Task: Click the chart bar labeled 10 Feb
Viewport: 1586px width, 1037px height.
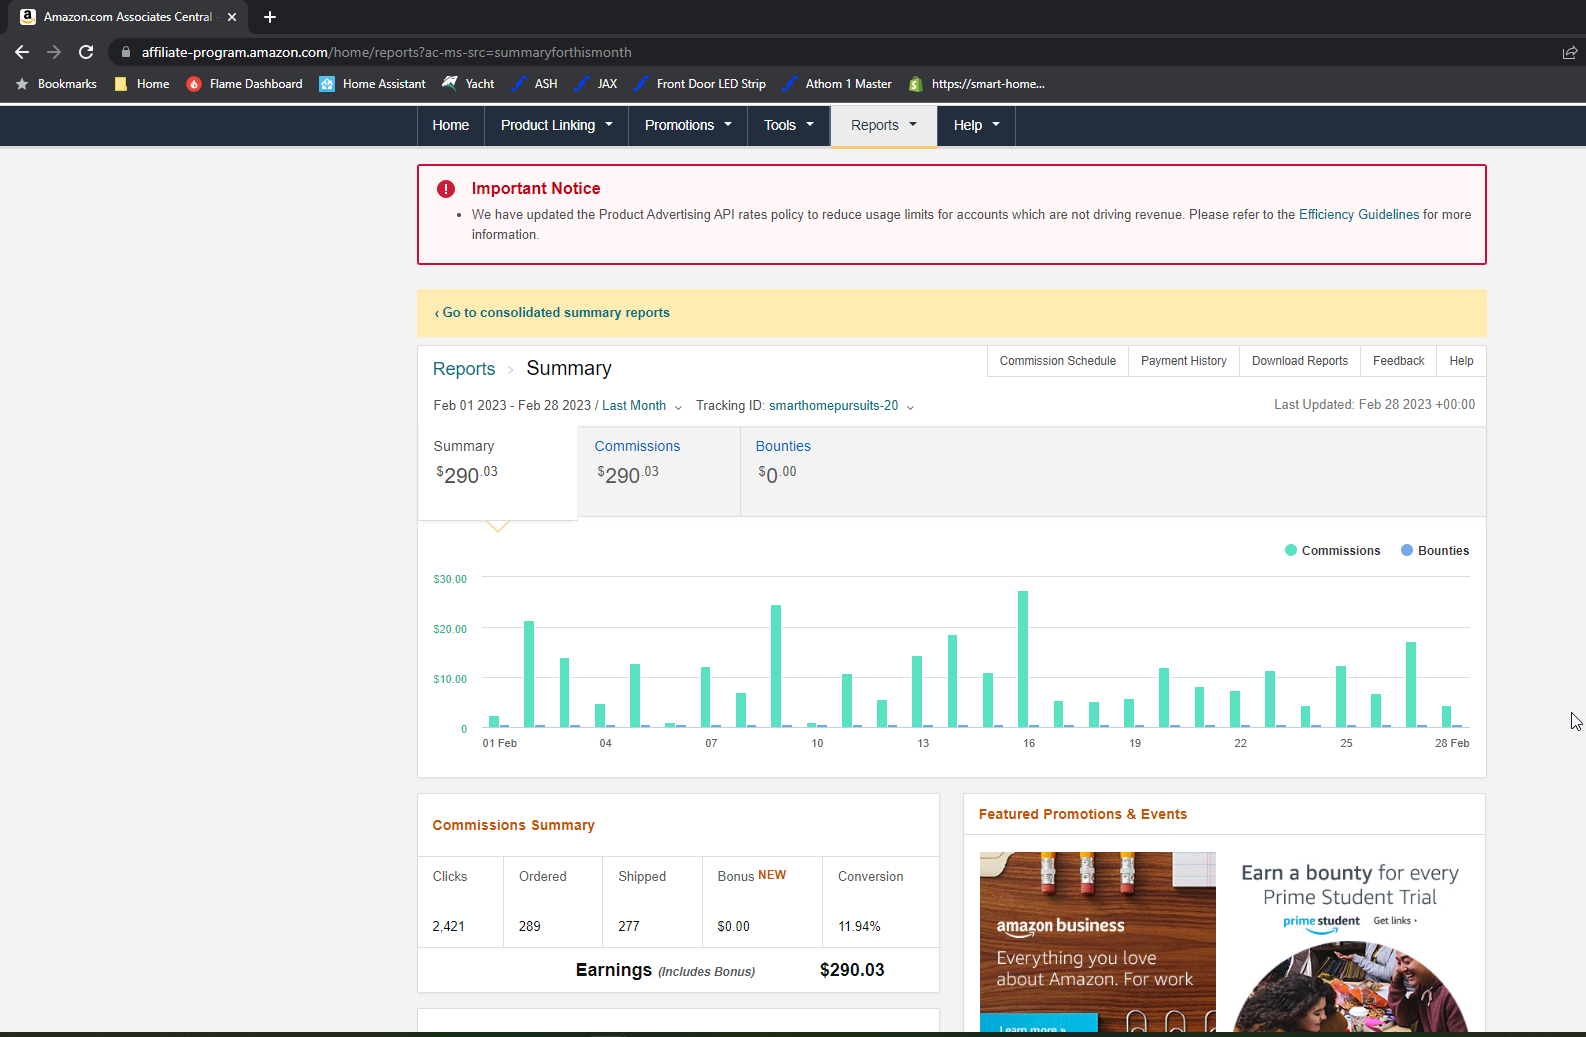Action: pyautogui.click(x=812, y=725)
